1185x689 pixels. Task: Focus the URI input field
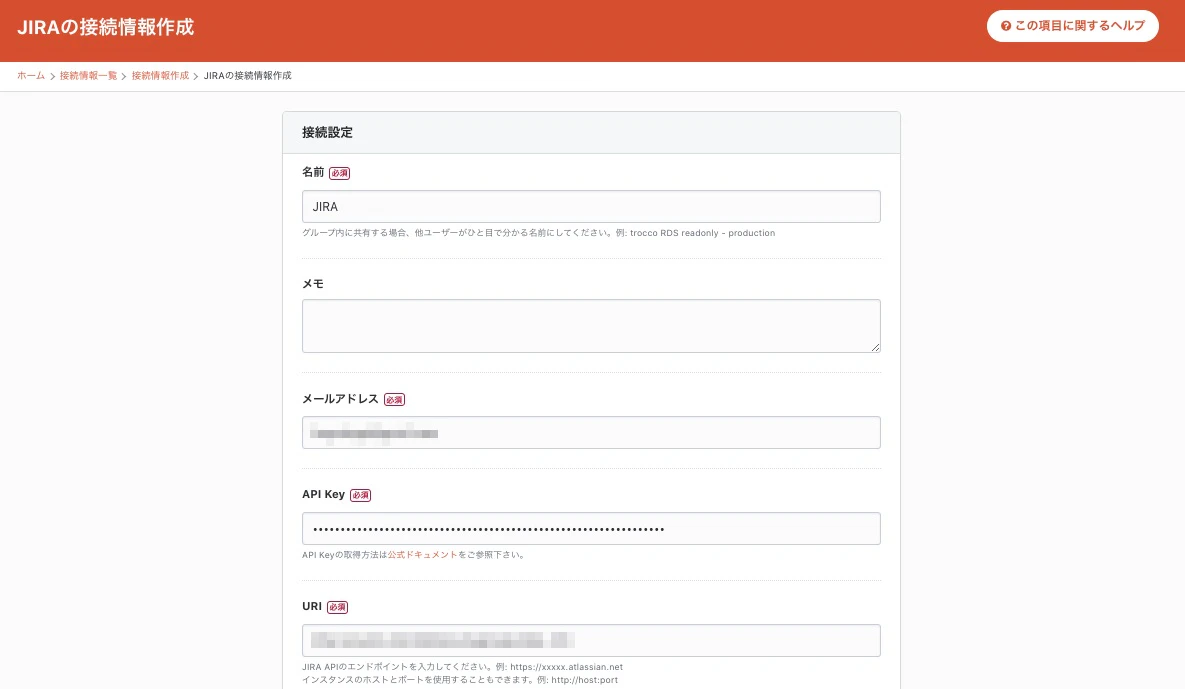click(591, 641)
